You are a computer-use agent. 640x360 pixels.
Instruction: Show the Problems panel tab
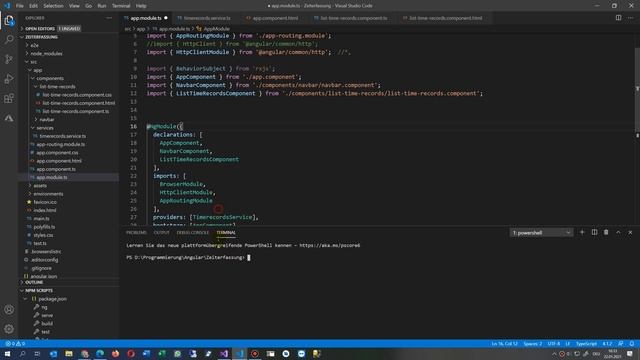click(136, 232)
